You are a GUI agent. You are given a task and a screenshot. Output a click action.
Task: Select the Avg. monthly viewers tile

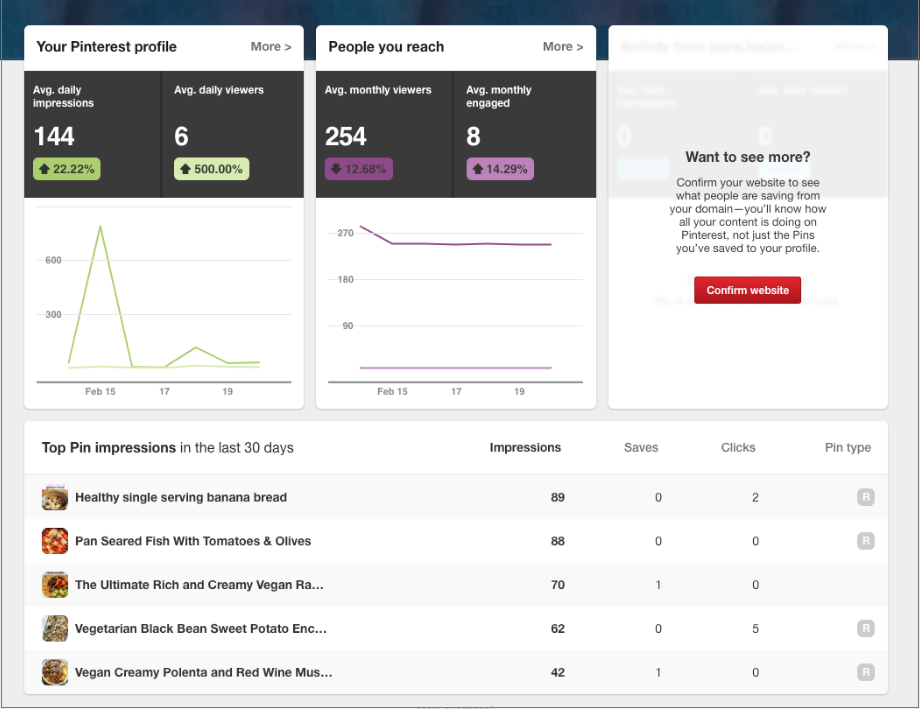tap(384, 134)
